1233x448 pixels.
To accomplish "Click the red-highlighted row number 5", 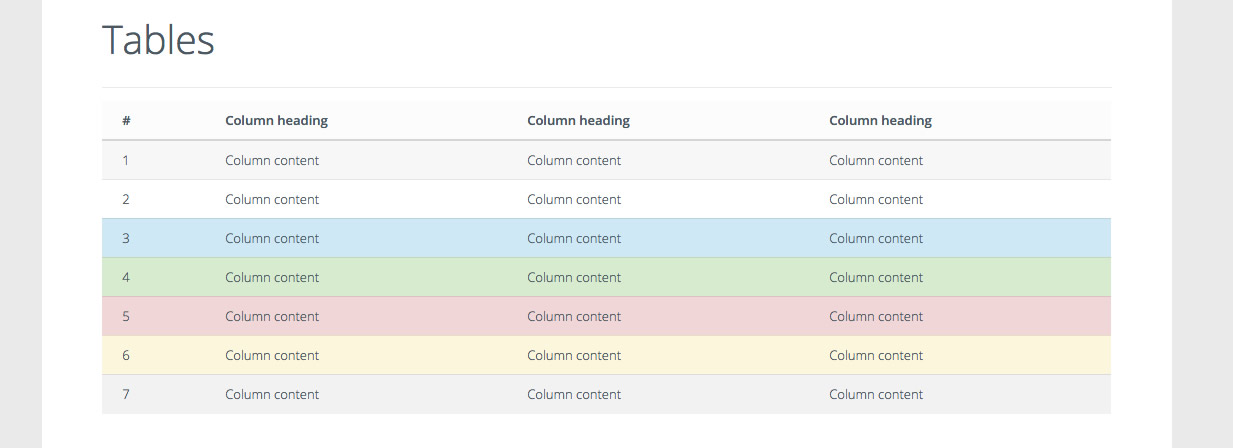I will point(606,316).
